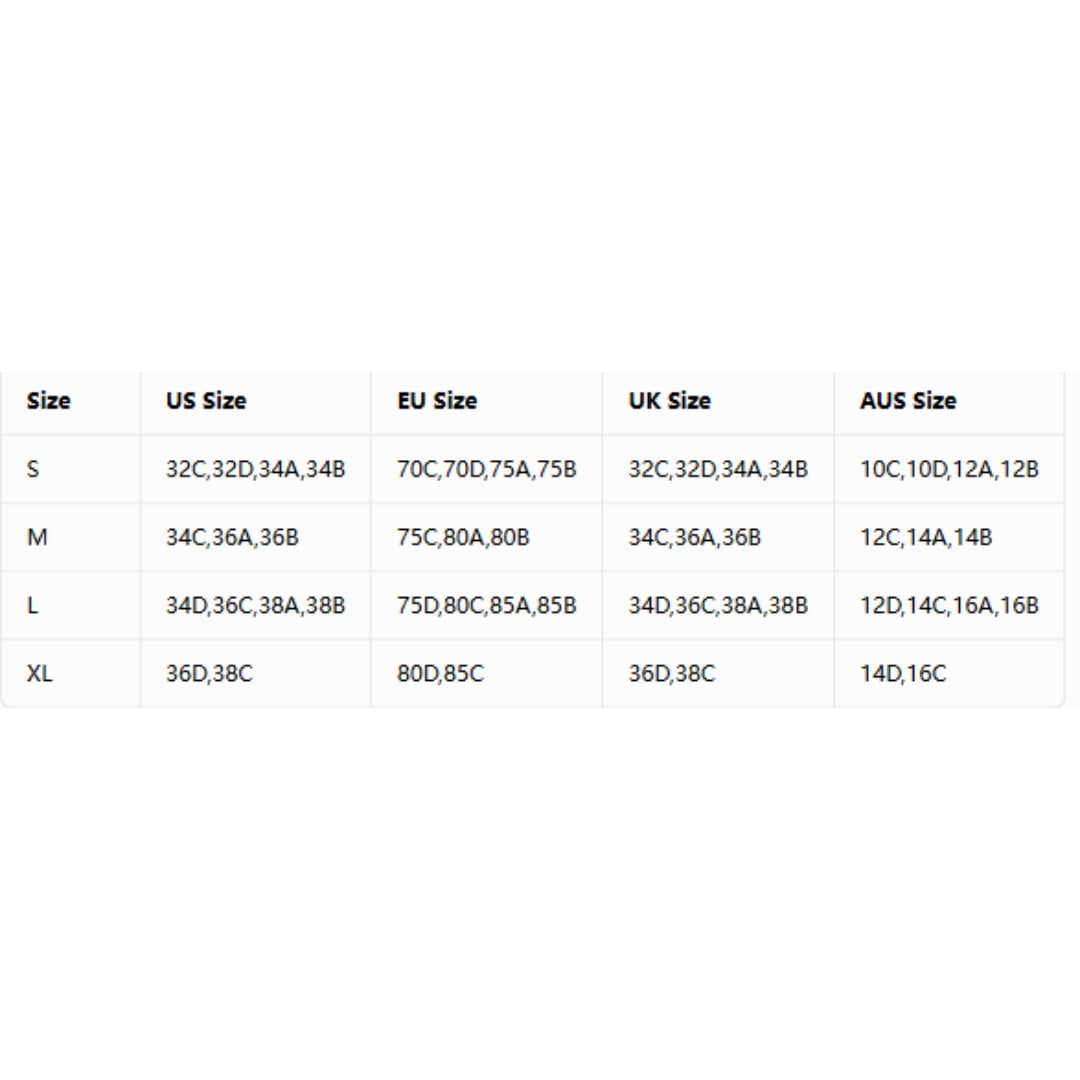Screen dimensions: 1080x1080
Task: Click AUS cell 12D,14C,16A,16B
Action: click(x=949, y=605)
